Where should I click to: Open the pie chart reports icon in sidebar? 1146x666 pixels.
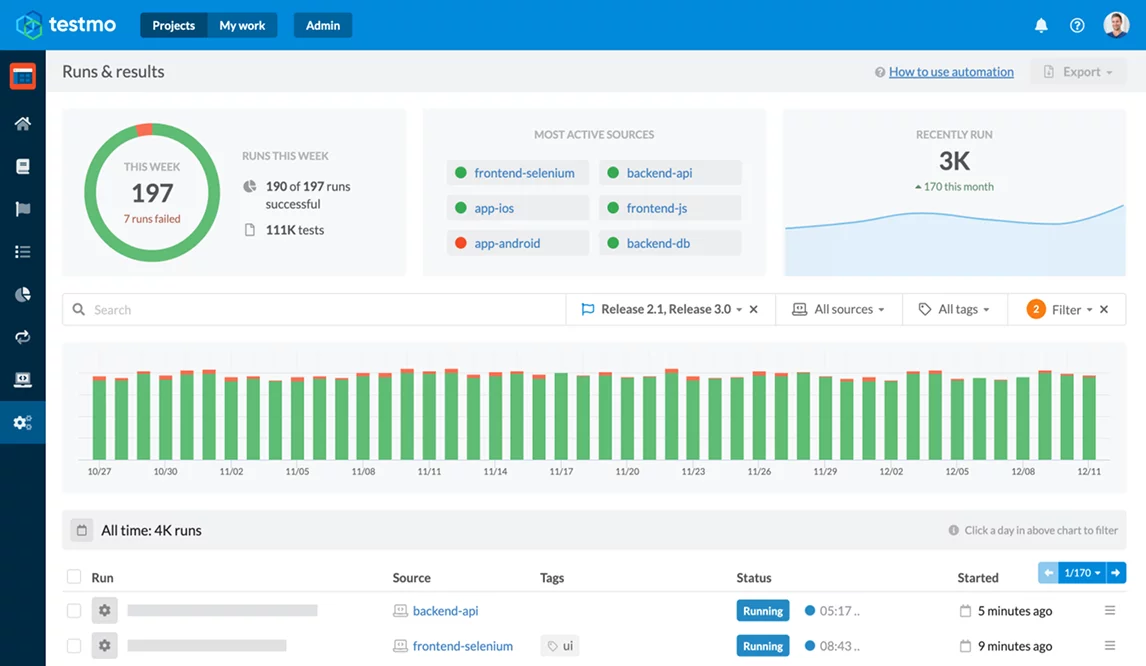point(22,294)
